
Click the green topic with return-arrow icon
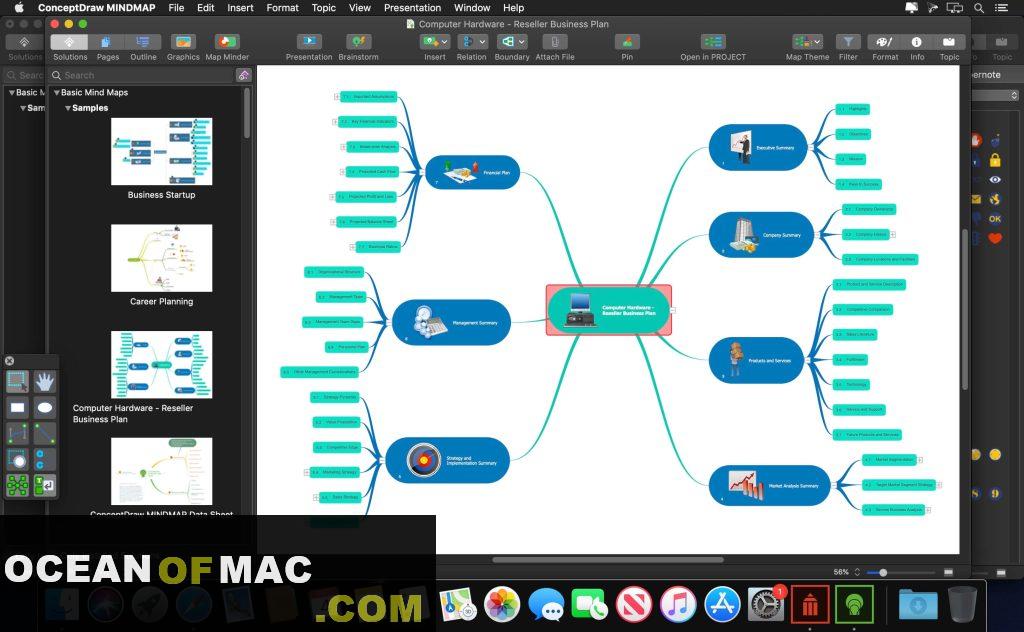tap(44, 485)
